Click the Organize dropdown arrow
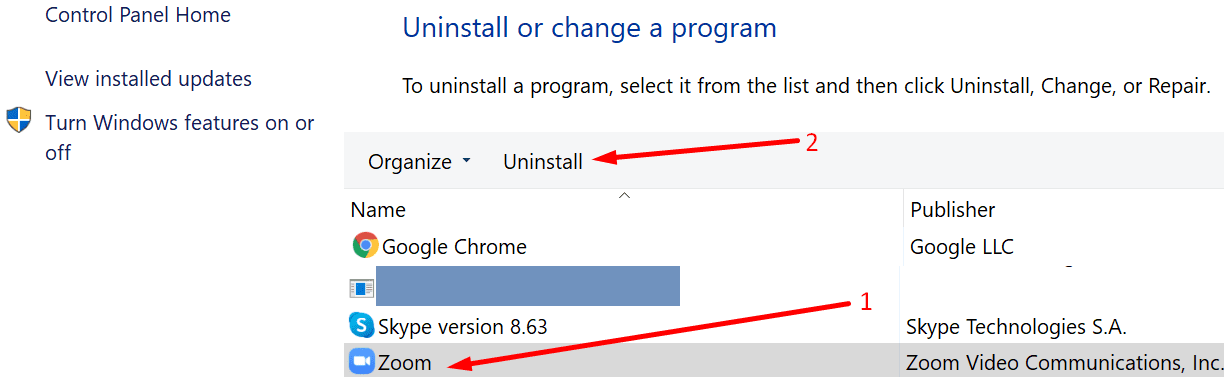 (466, 161)
